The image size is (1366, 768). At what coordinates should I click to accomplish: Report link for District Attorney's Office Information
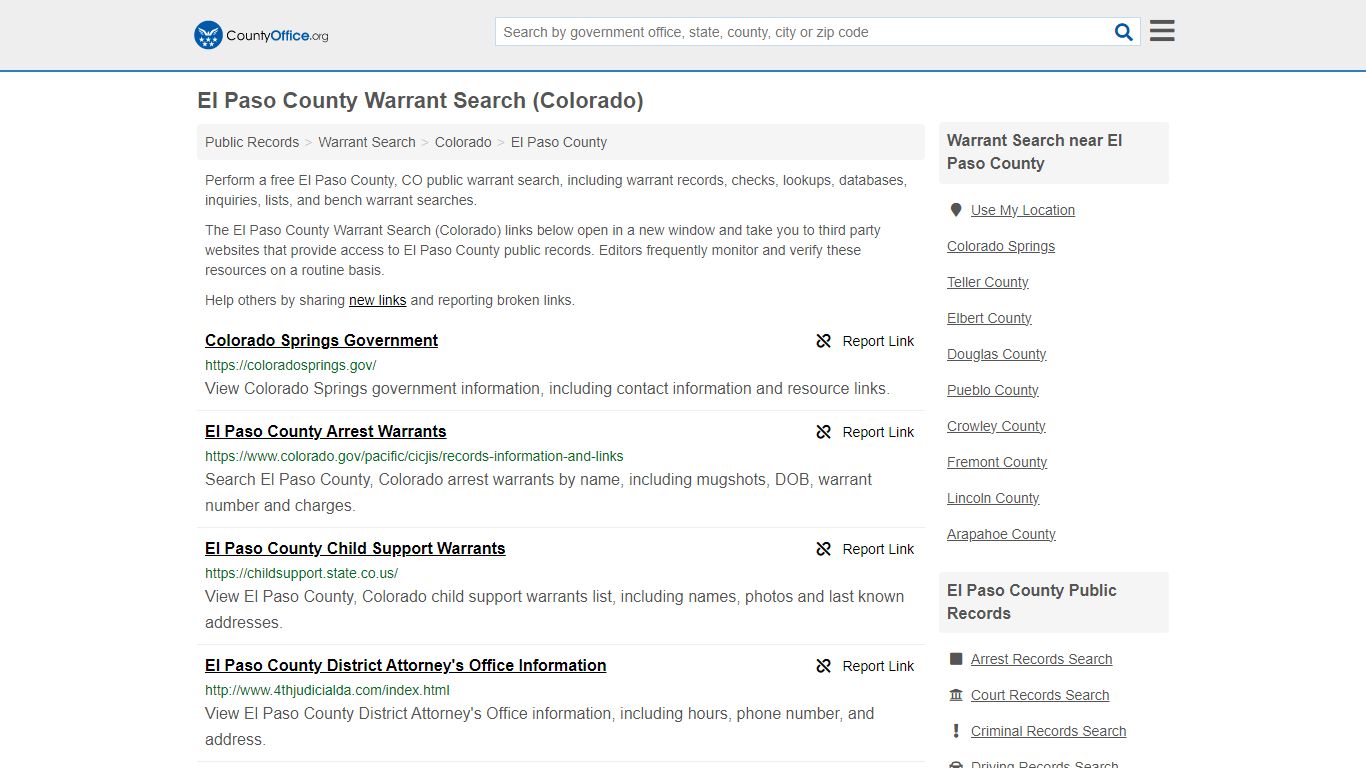click(x=865, y=666)
